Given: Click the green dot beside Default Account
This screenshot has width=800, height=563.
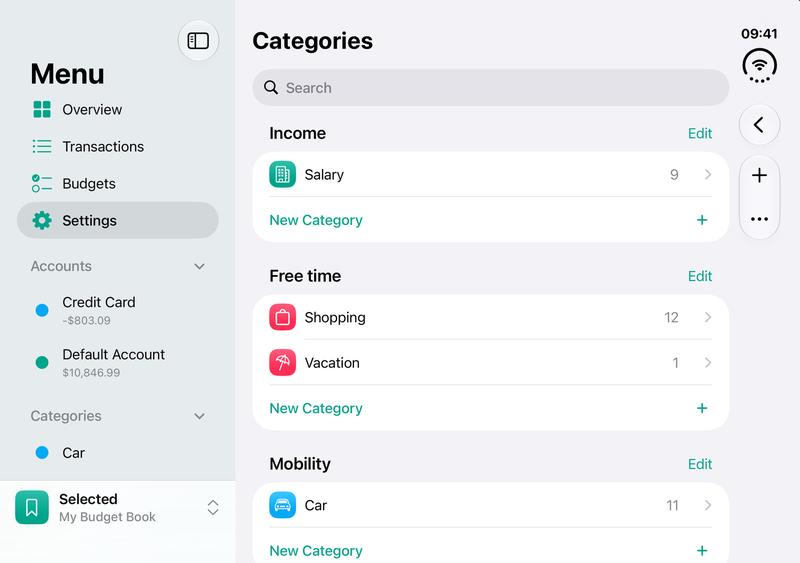Looking at the screenshot, I should pos(42,362).
